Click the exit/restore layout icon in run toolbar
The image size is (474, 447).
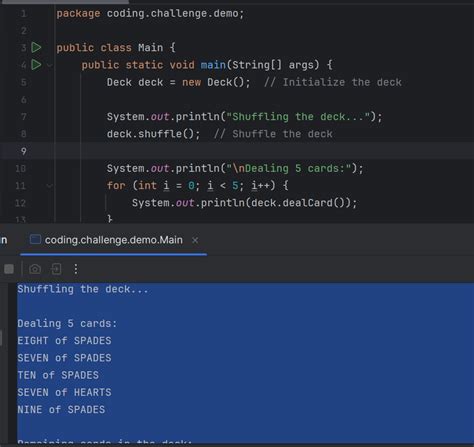tap(56, 269)
